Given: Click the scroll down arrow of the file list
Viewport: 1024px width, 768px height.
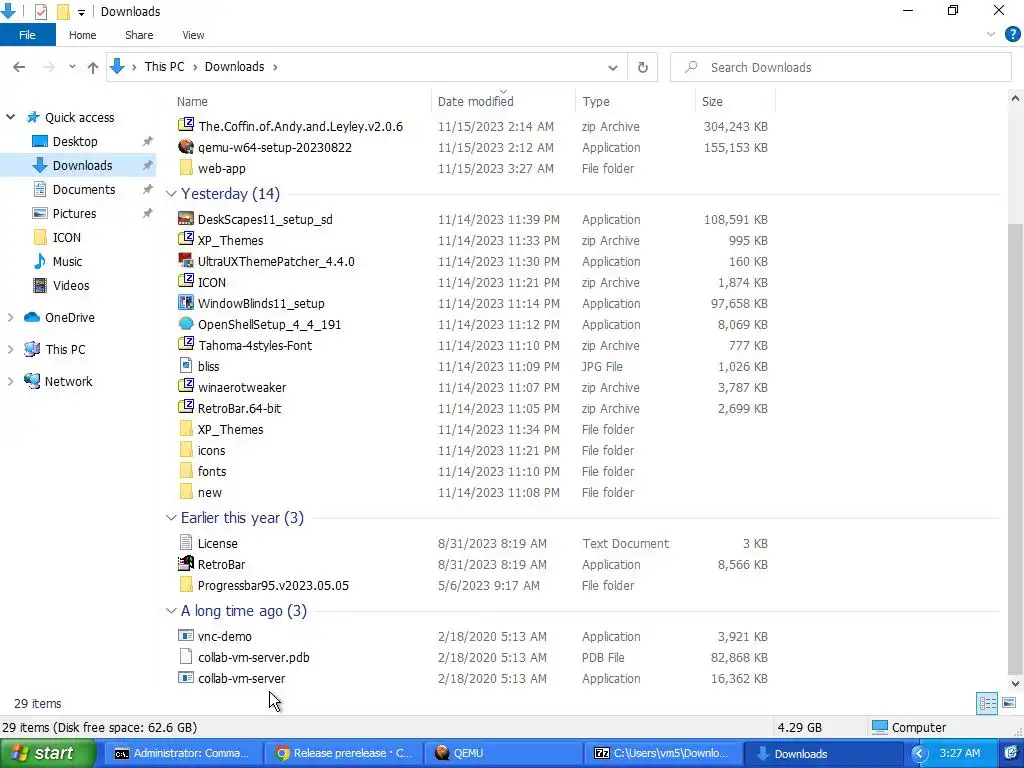Looking at the screenshot, I should (x=1015, y=684).
